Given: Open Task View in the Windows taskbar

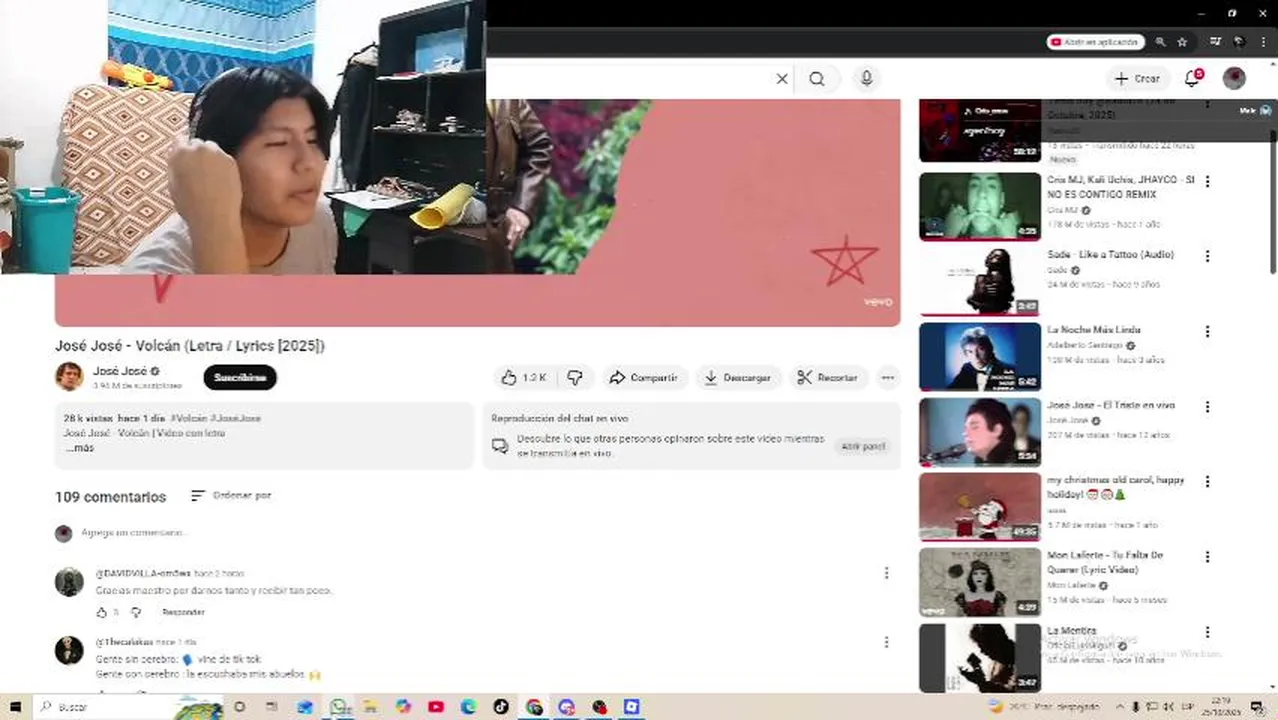Looking at the screenshot, I should 272,707.
